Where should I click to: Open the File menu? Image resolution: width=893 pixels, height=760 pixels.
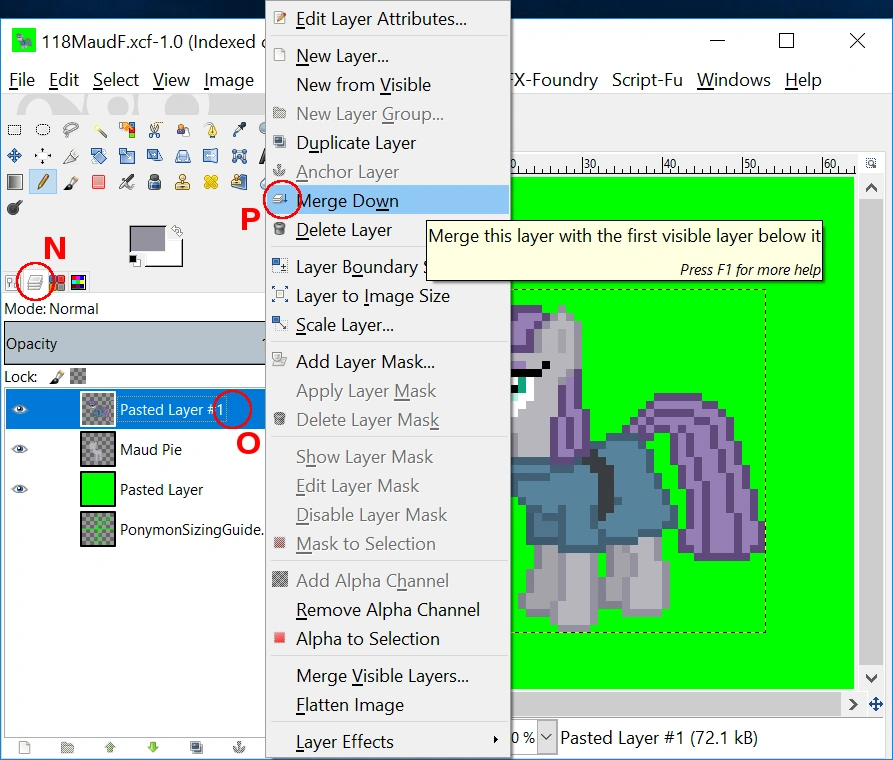click(22, 80)
